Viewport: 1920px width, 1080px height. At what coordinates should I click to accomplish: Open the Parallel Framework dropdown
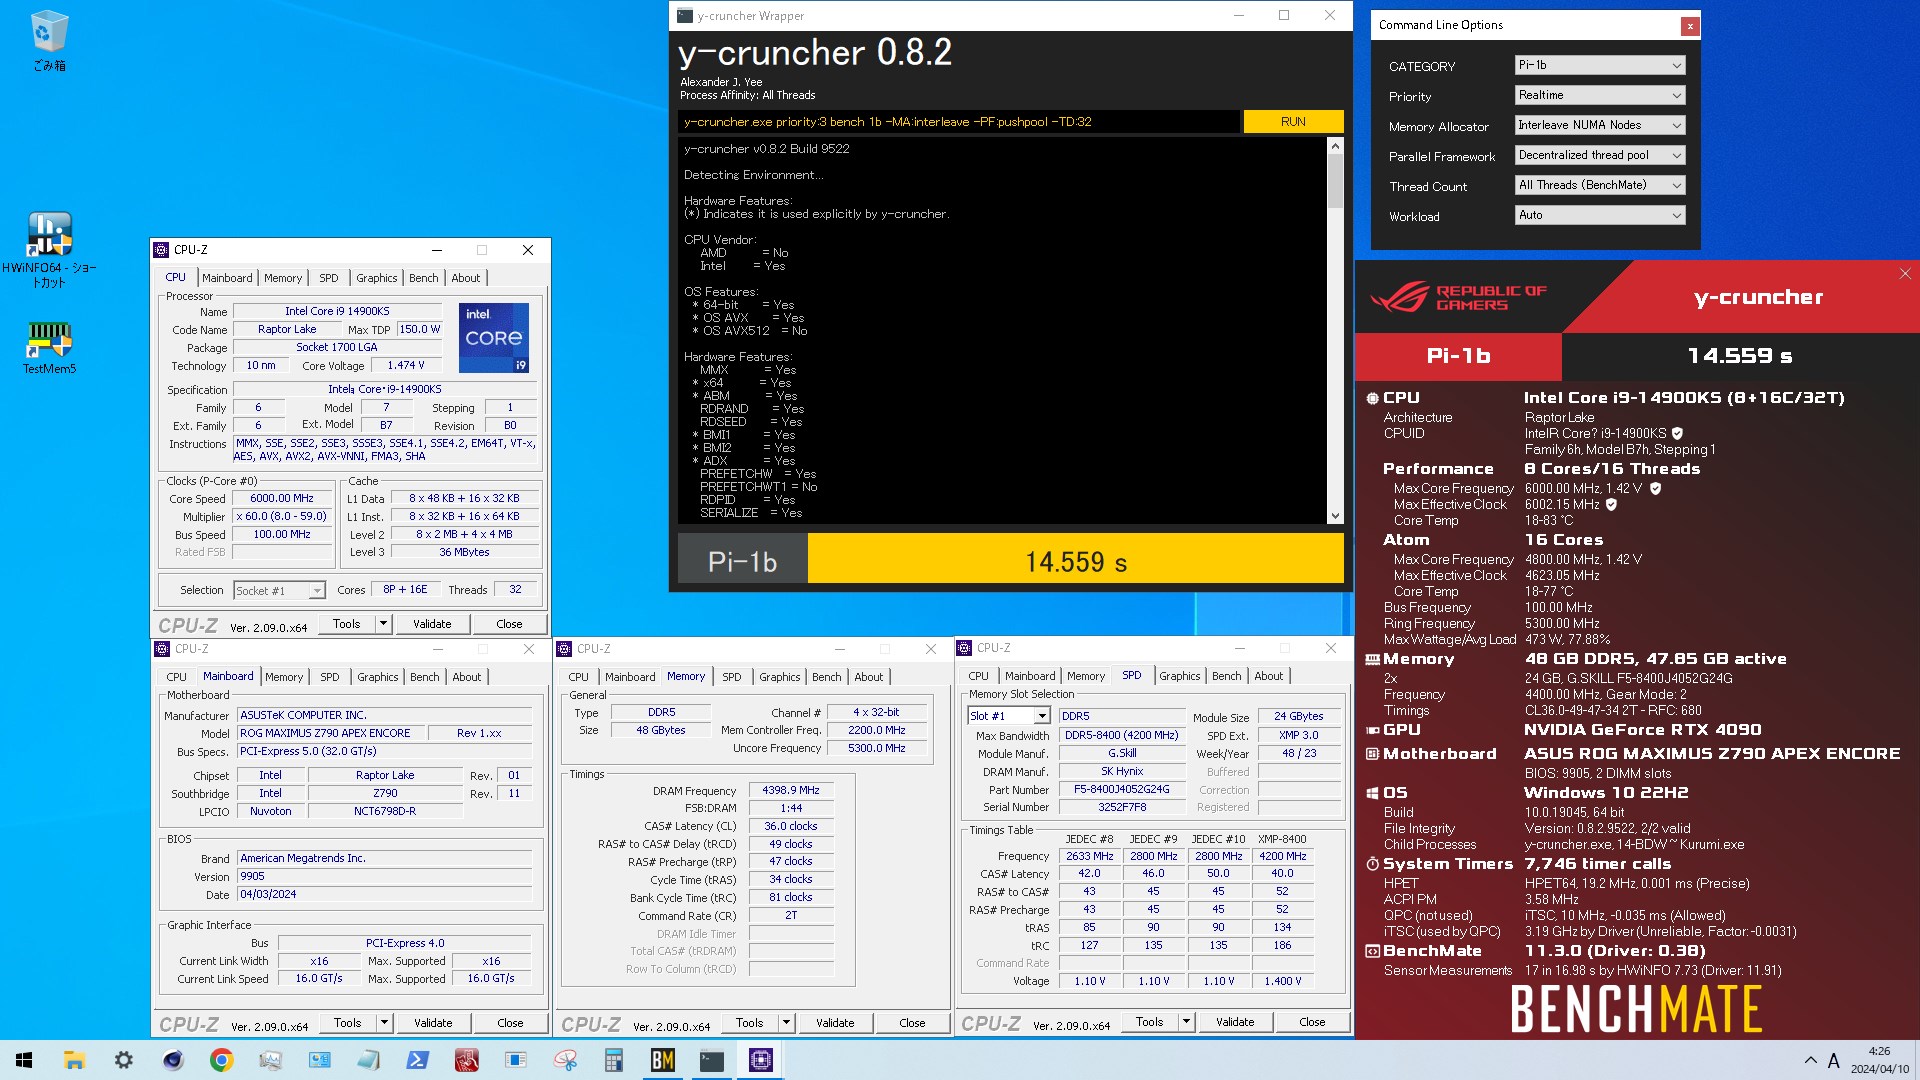pos(1600,155)
